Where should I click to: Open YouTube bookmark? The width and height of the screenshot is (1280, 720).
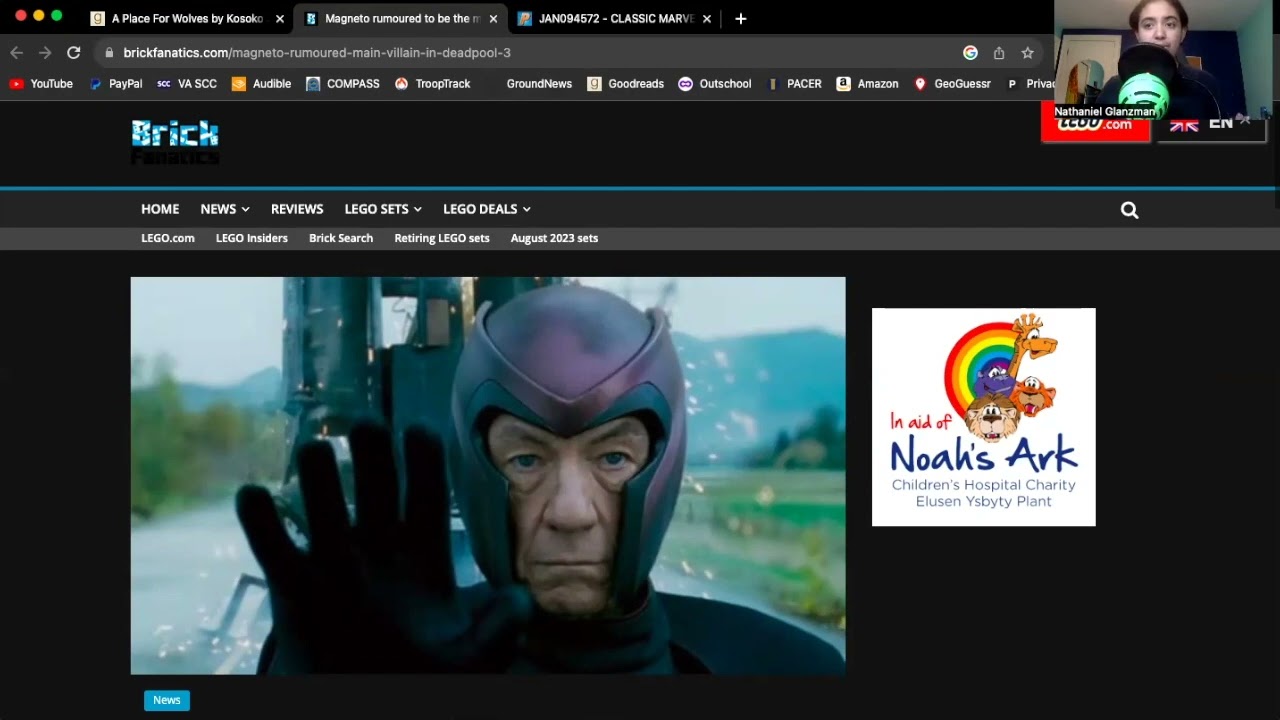tap(41, 84)
